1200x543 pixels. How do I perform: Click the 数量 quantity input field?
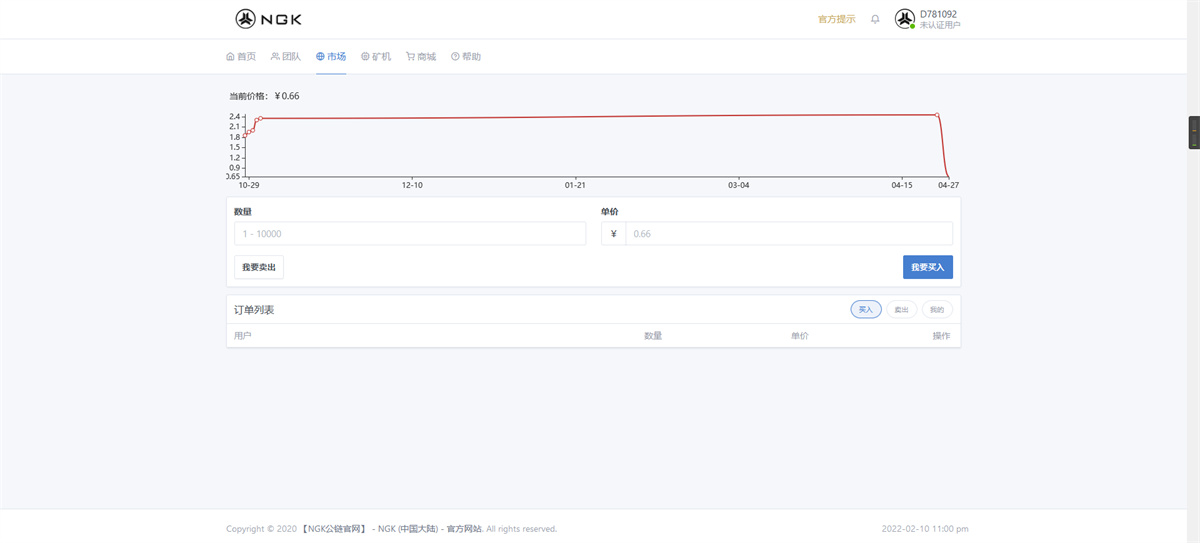pyautogui.click(x=410, y=234)
